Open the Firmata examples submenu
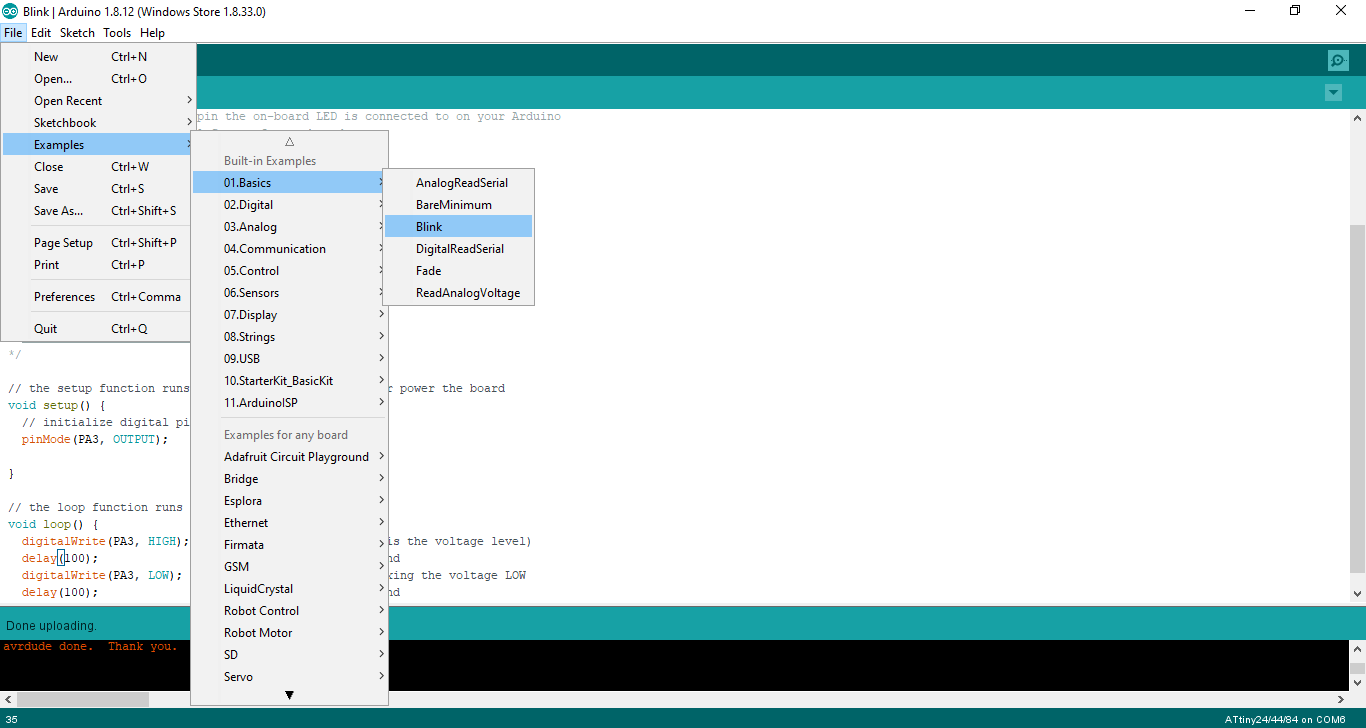Screen dimensions: 1366x728 (289, 545)
